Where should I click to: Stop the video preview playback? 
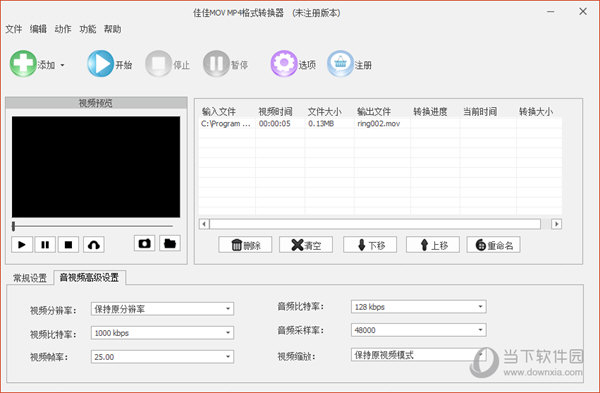68,245
